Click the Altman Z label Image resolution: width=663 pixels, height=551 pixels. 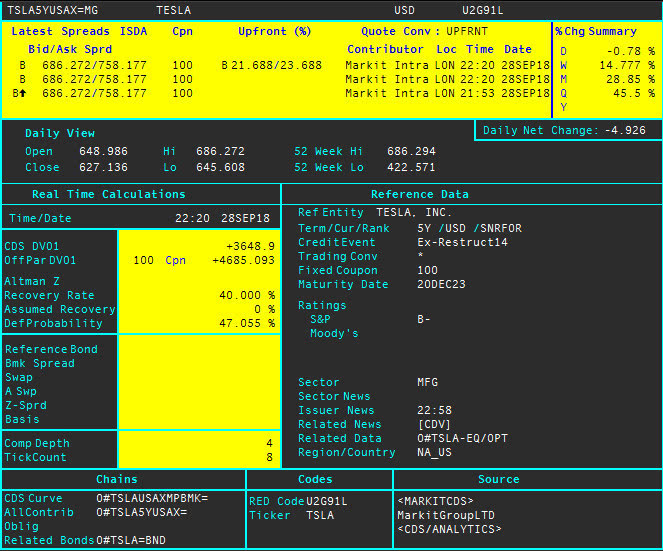(x=32, y=281)
